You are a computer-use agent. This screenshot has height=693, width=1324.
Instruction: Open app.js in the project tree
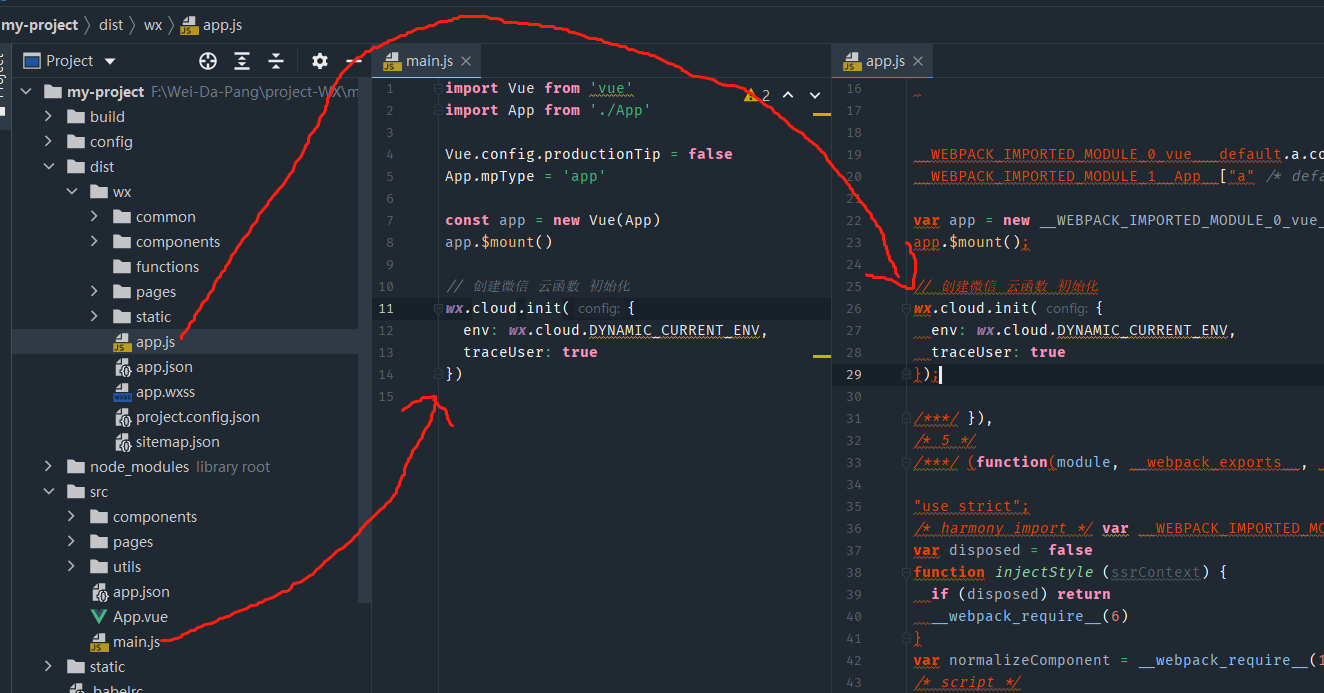coord(155,342)
